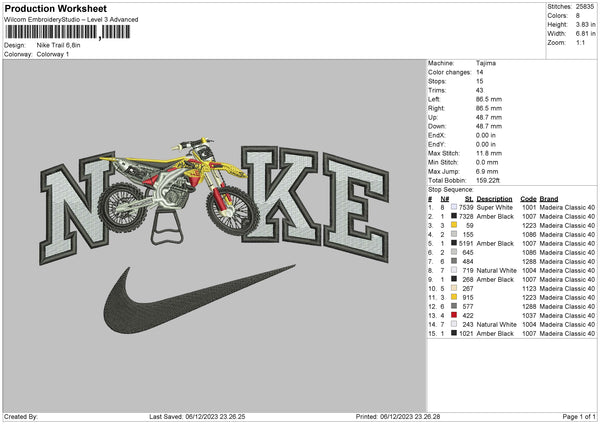The height and width of the screenshot is (424, 600).
Task: Select the design name Nike Trail 6,8in
Action: (59, 45)
